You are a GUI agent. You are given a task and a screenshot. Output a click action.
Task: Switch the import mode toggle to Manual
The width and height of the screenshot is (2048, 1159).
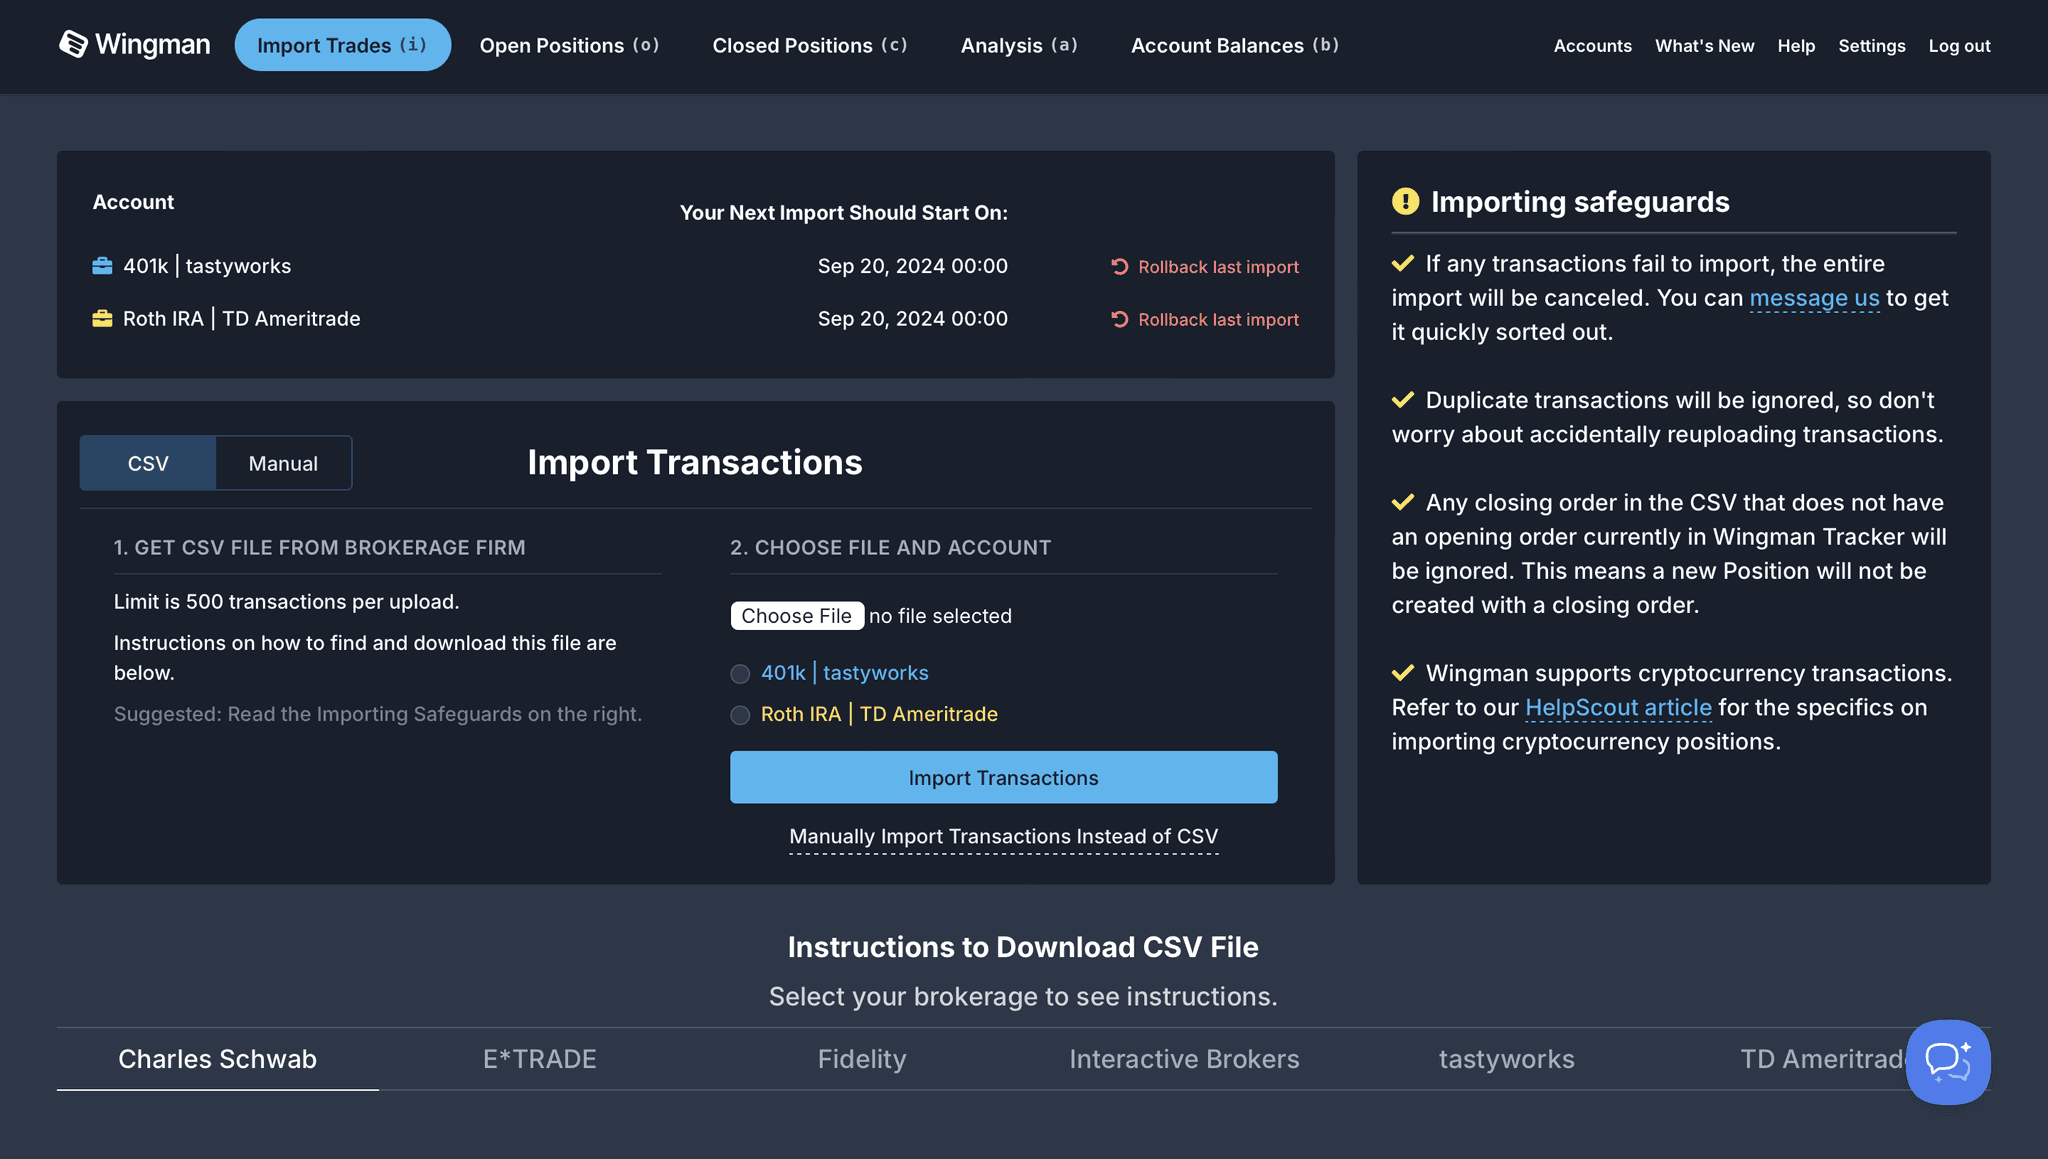[283, 462]
